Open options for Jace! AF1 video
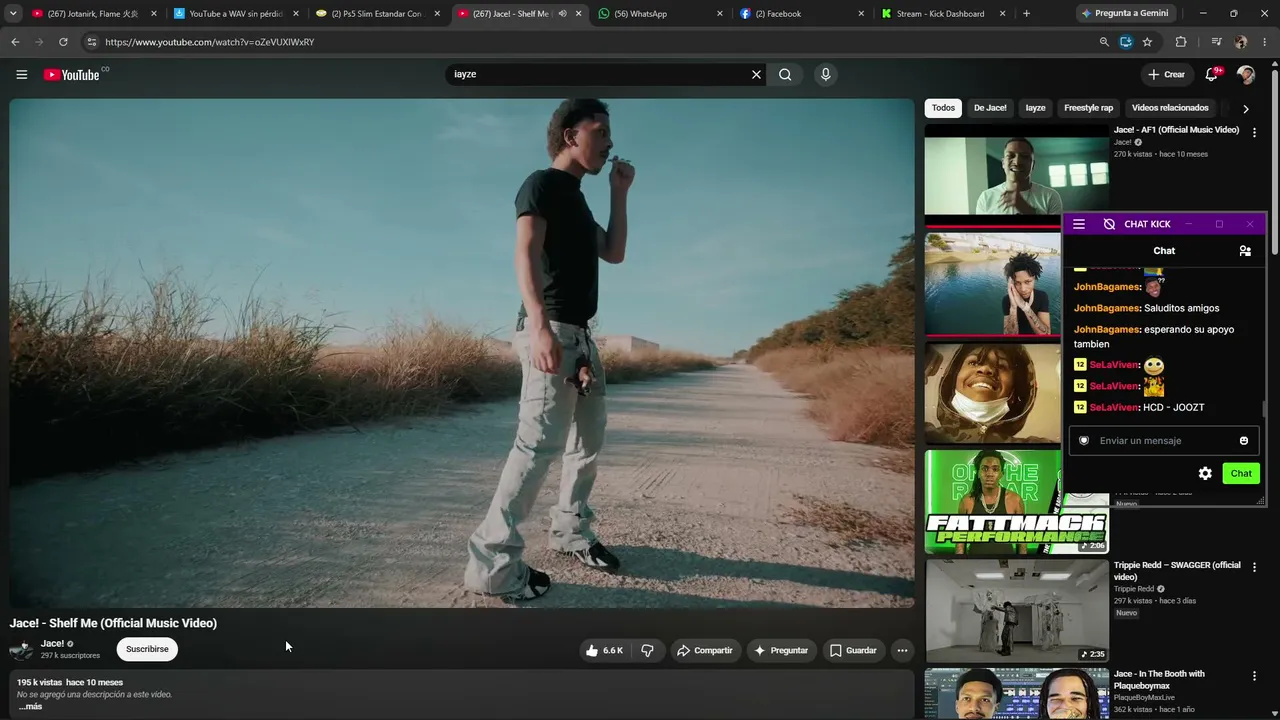 [x=1254, y=132]
